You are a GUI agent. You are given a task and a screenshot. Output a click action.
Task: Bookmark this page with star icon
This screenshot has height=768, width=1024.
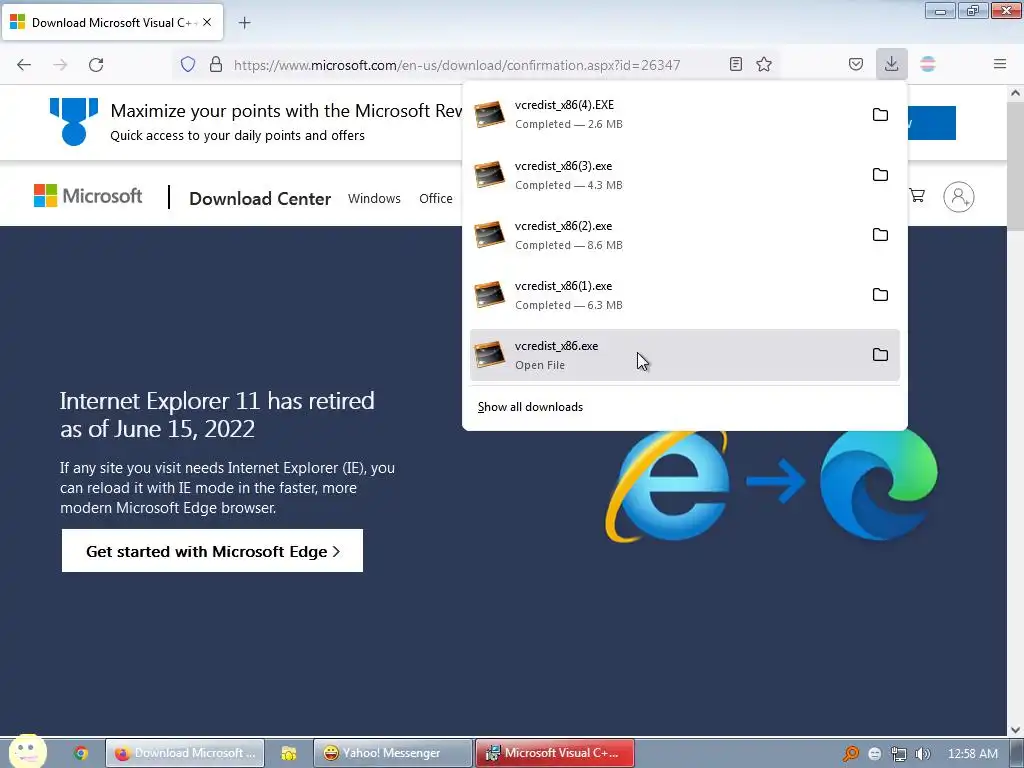click(764, 64)
